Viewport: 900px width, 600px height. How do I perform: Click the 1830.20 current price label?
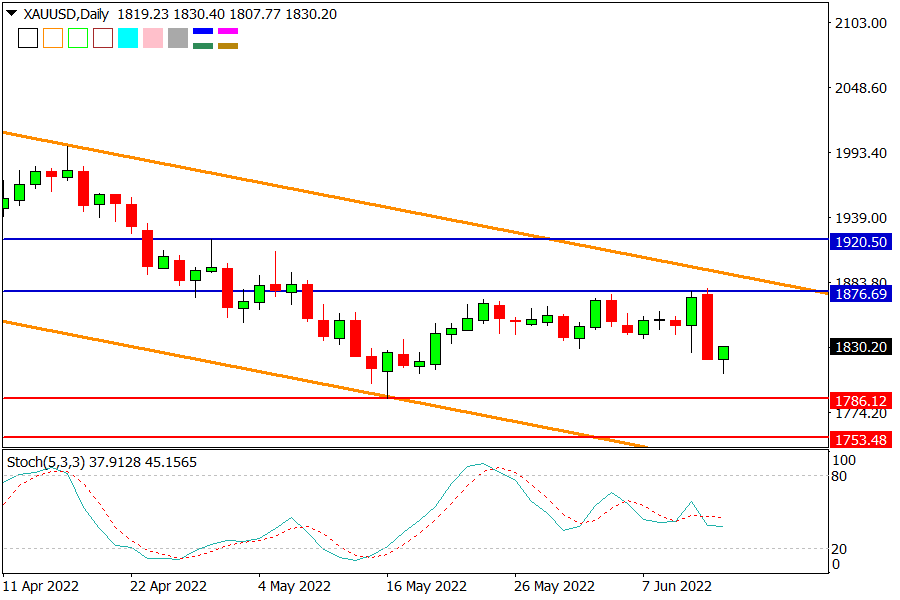click(861, 347)
